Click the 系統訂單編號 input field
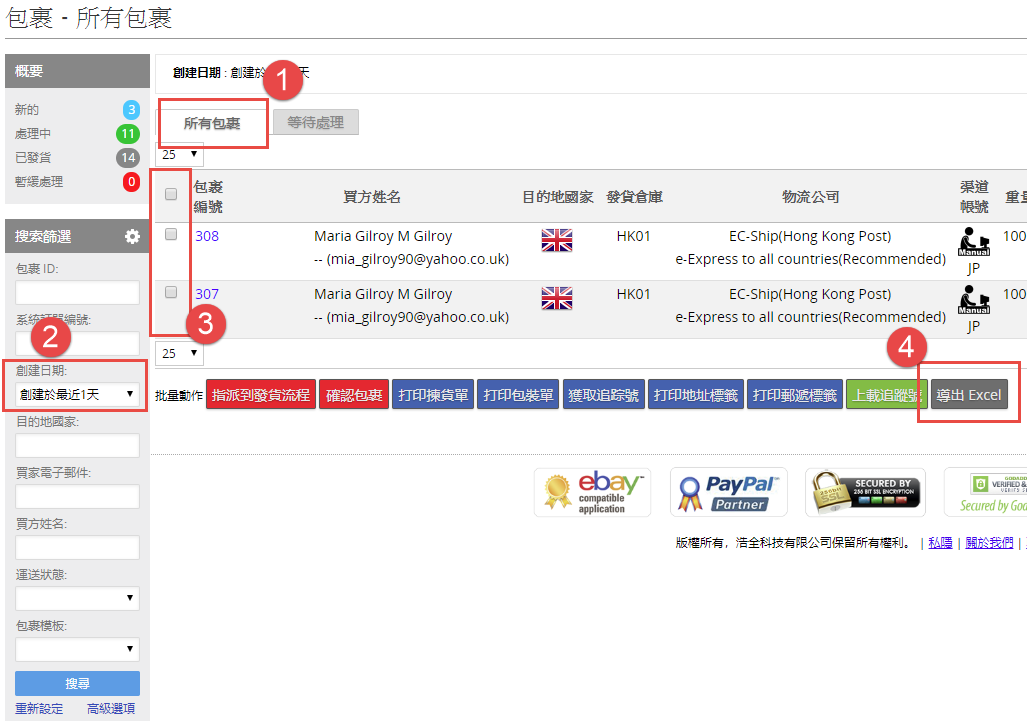1027x721 pixels. (77, 343)
